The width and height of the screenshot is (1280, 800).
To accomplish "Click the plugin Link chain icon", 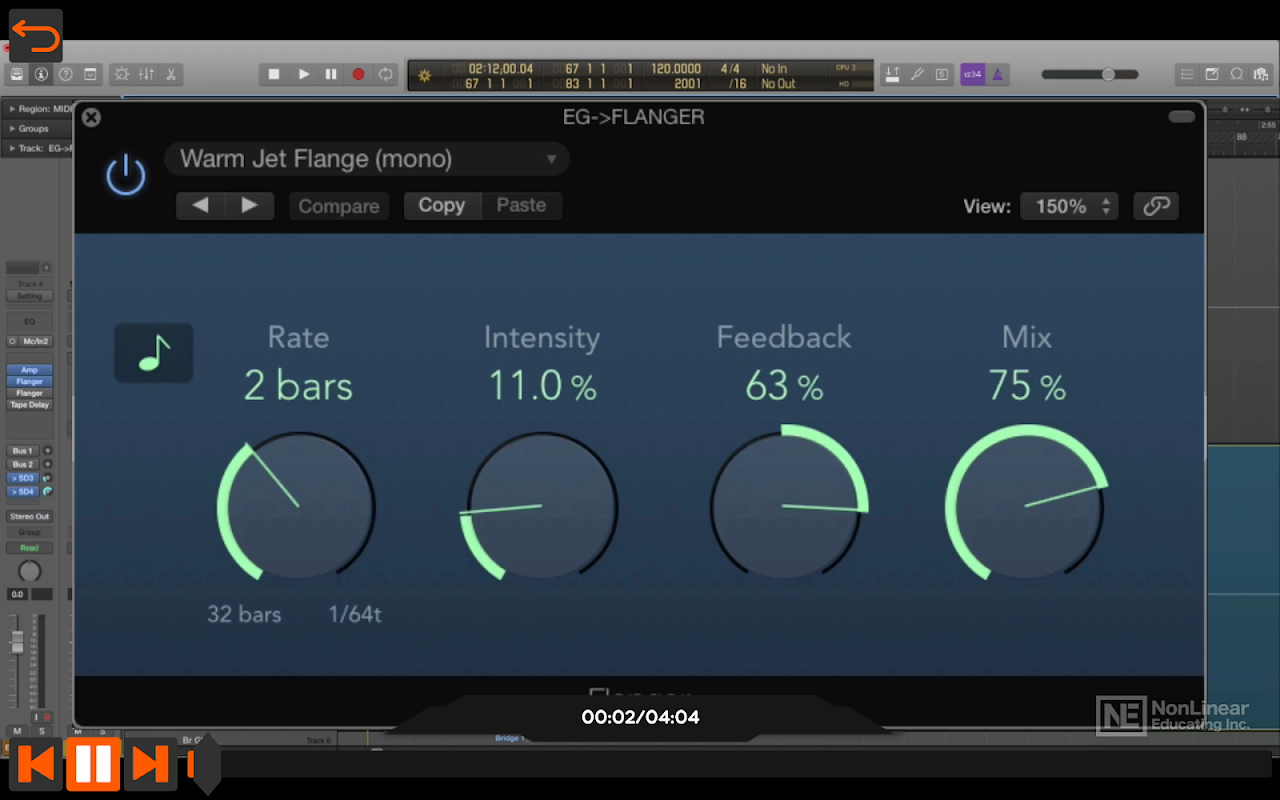I will tap(1156, 206).
